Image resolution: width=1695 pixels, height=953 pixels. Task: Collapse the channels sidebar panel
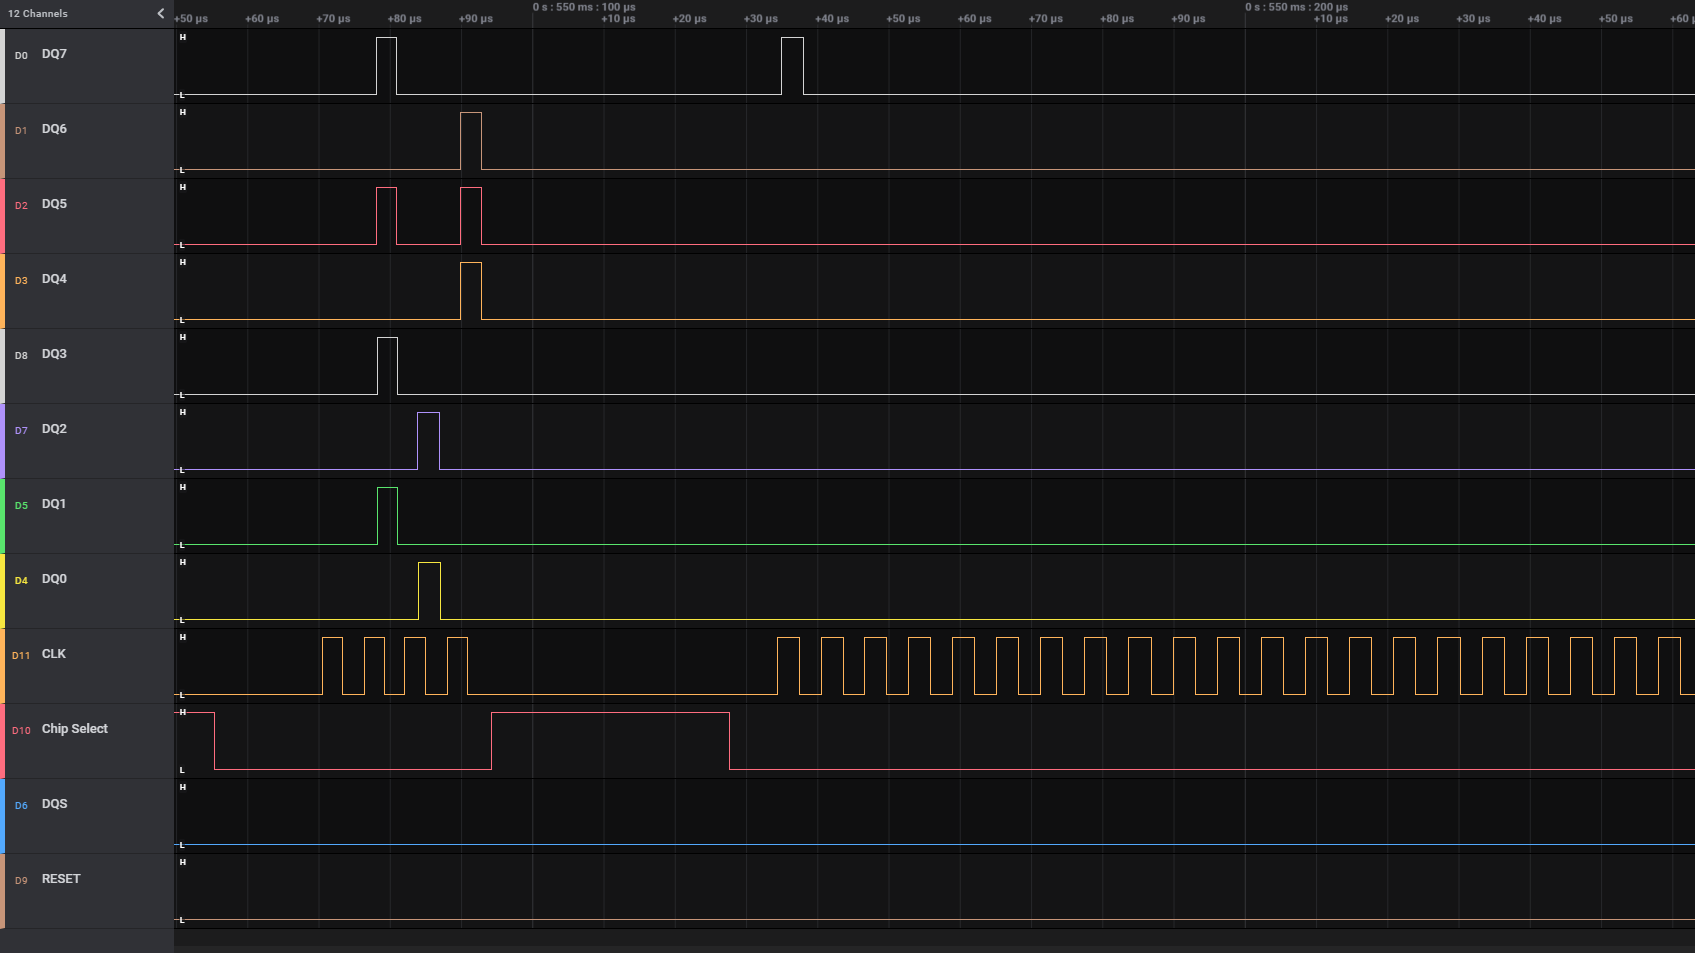click(160, 14)
